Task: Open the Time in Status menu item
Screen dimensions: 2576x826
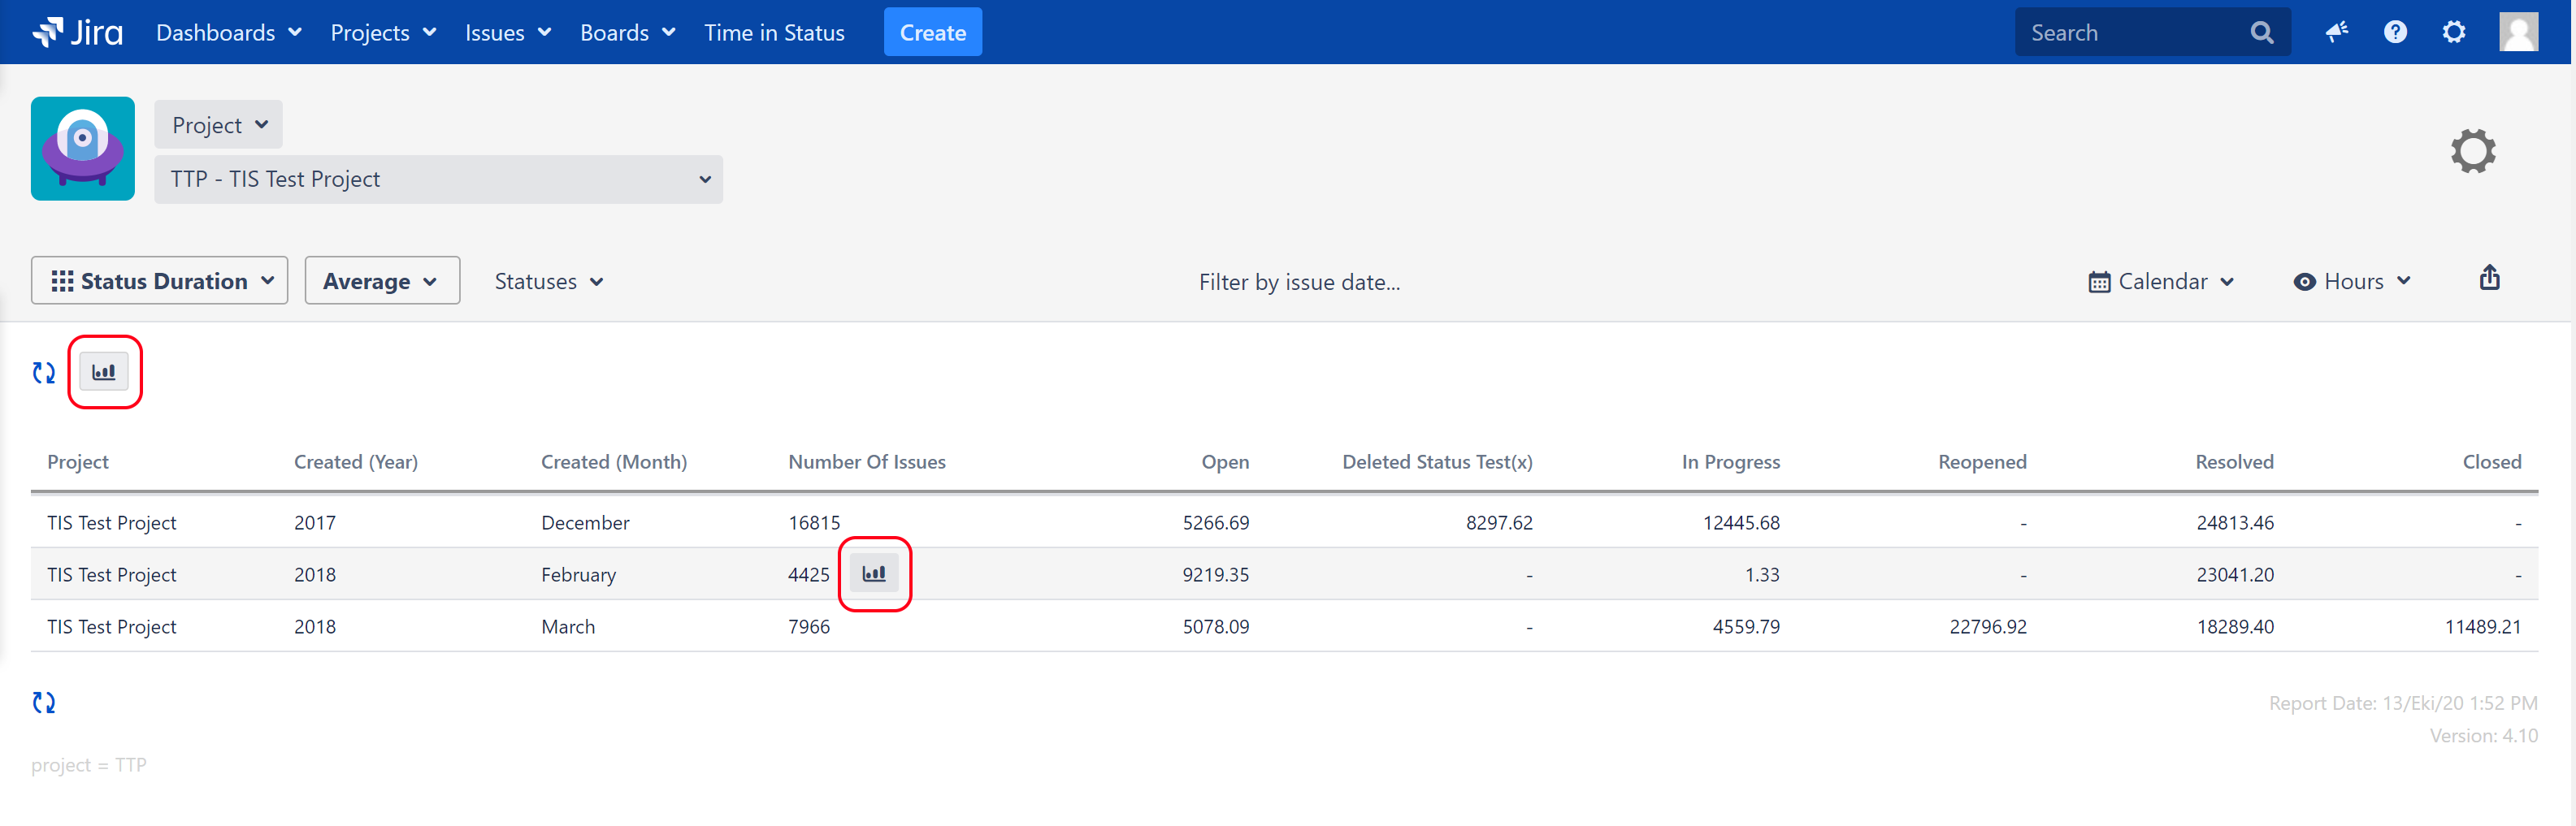Action: (x=774, y=33)
